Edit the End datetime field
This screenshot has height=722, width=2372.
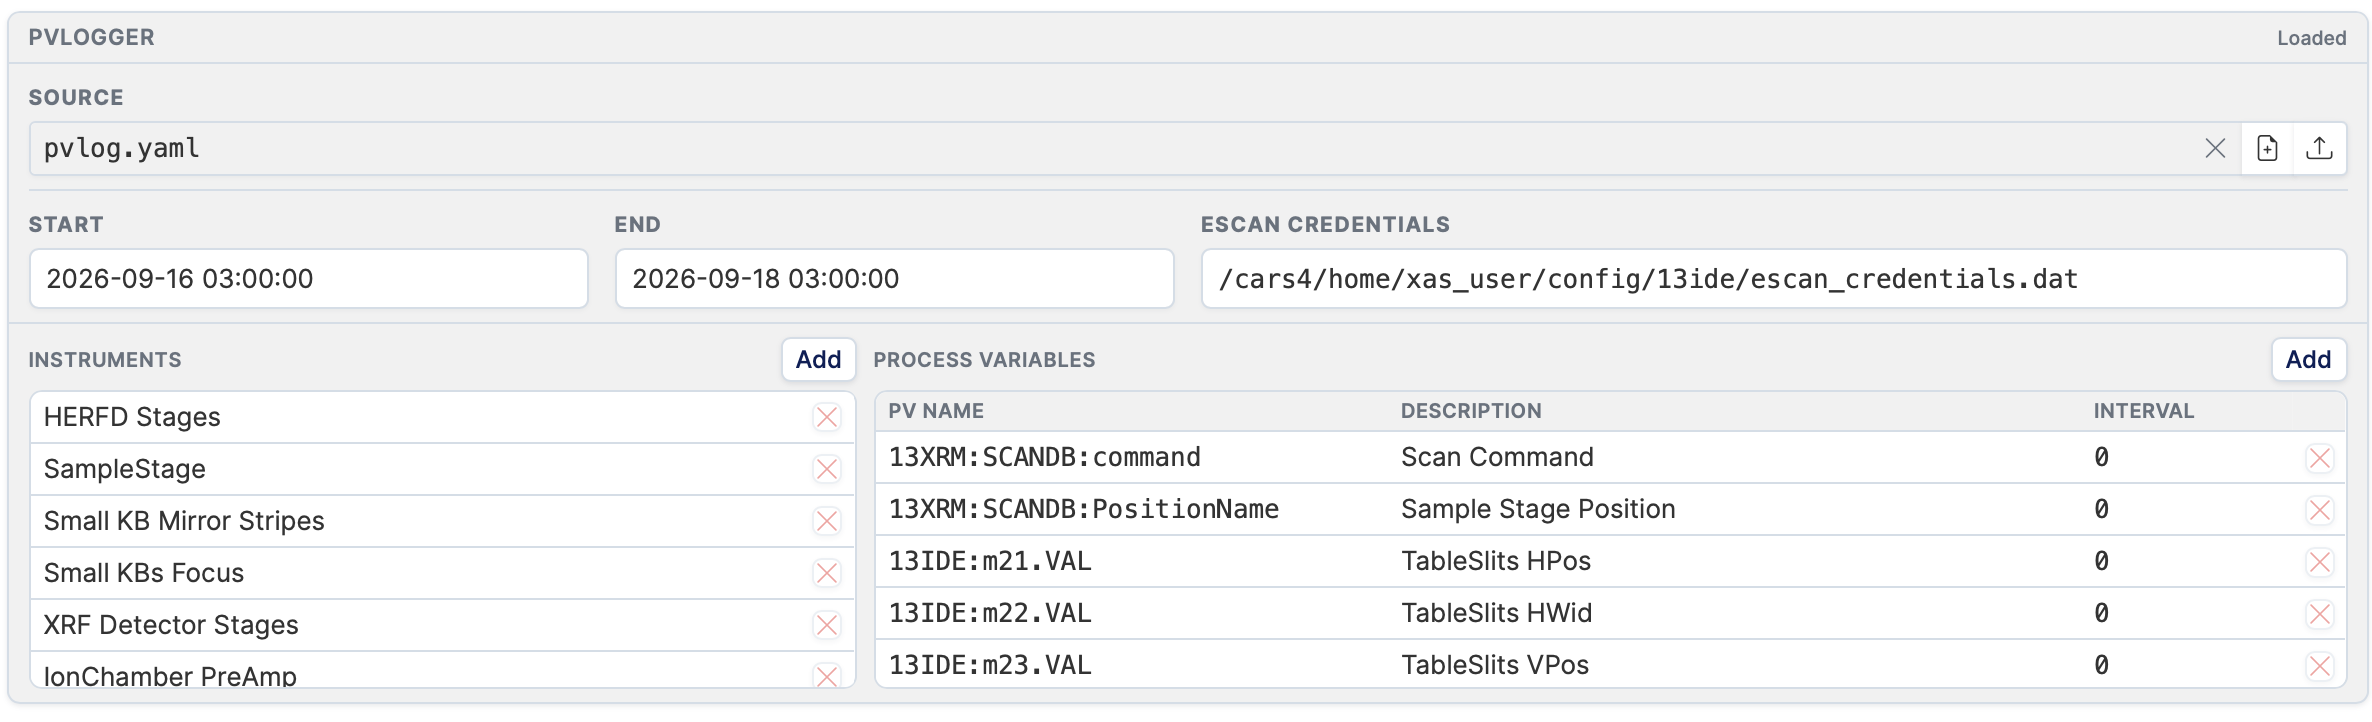click(894, 279)
